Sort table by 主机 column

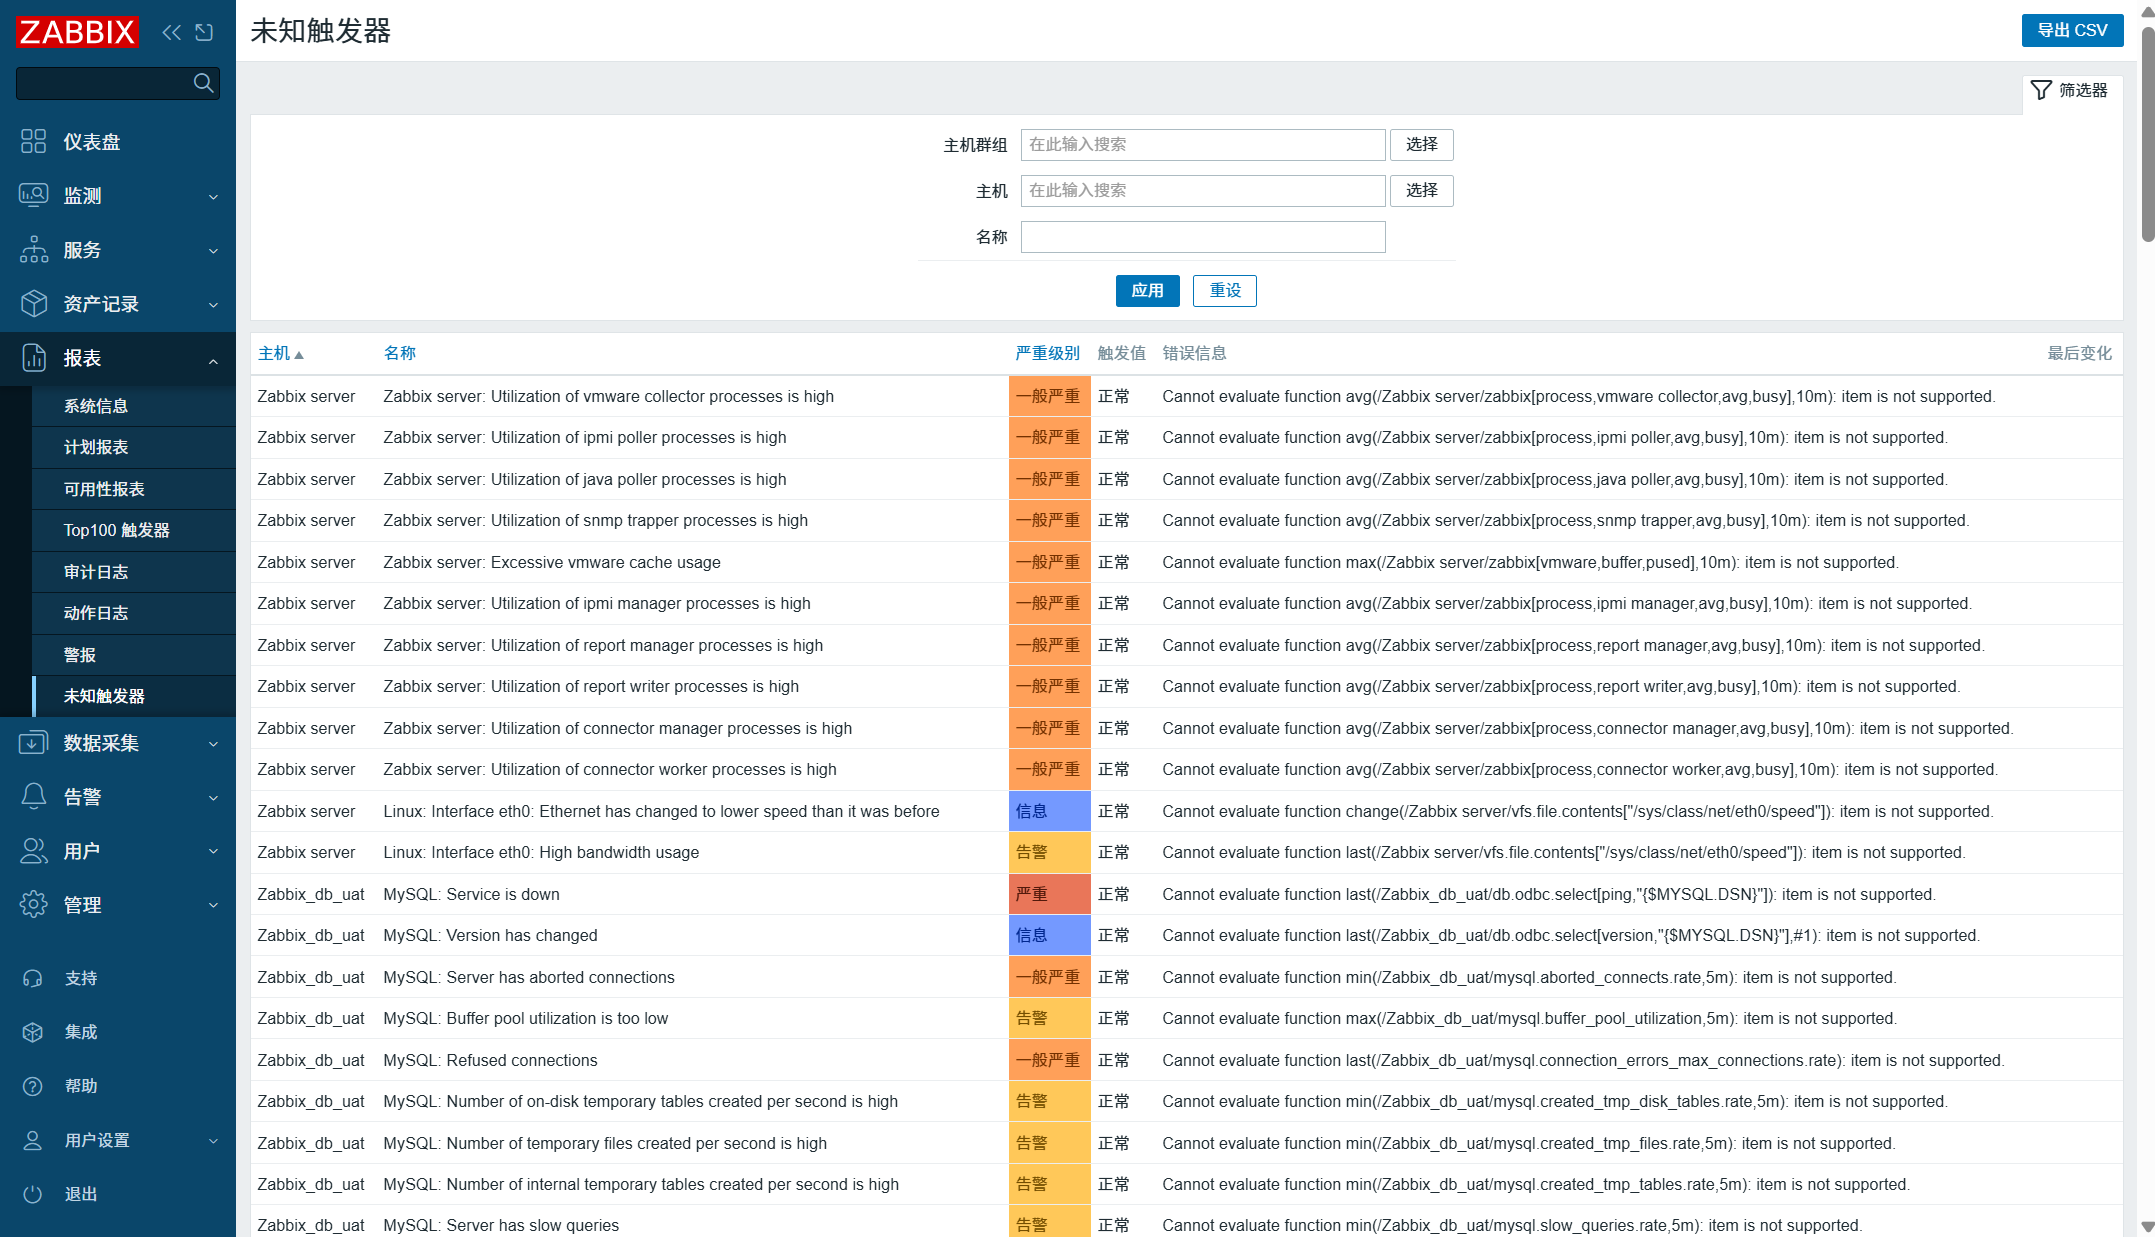(x=274, y=353)
